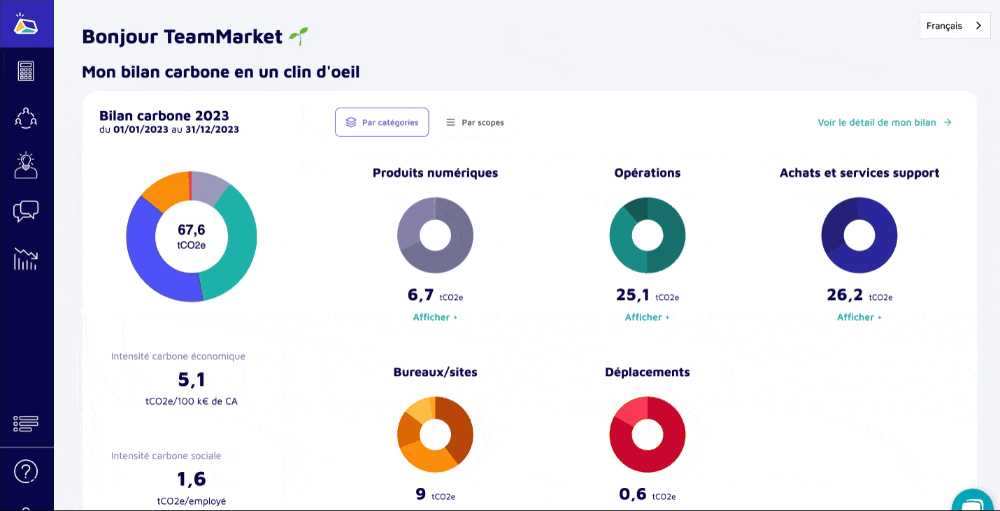Open the team/people icon in the sidebar

pyautogui.click(x=26, y=118)
